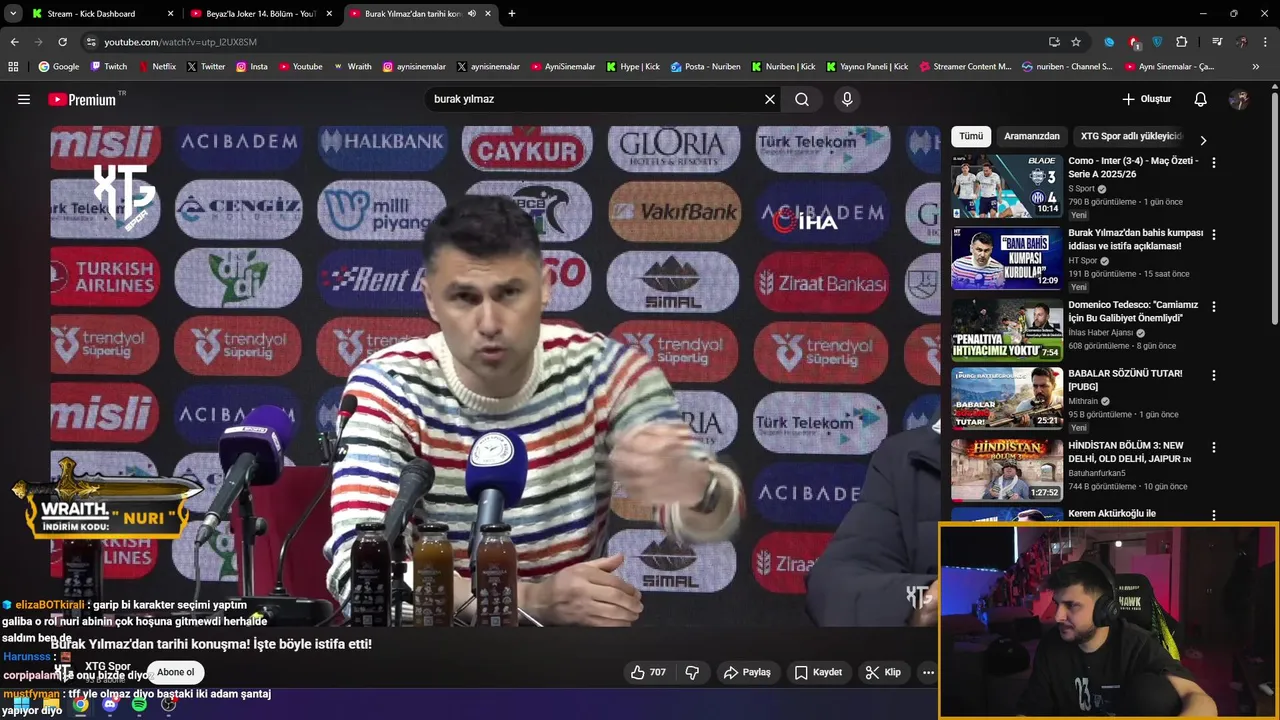
Task: Open the Hype | Kick bookmark
Action: pyautogui.click(x=632, y=67)
